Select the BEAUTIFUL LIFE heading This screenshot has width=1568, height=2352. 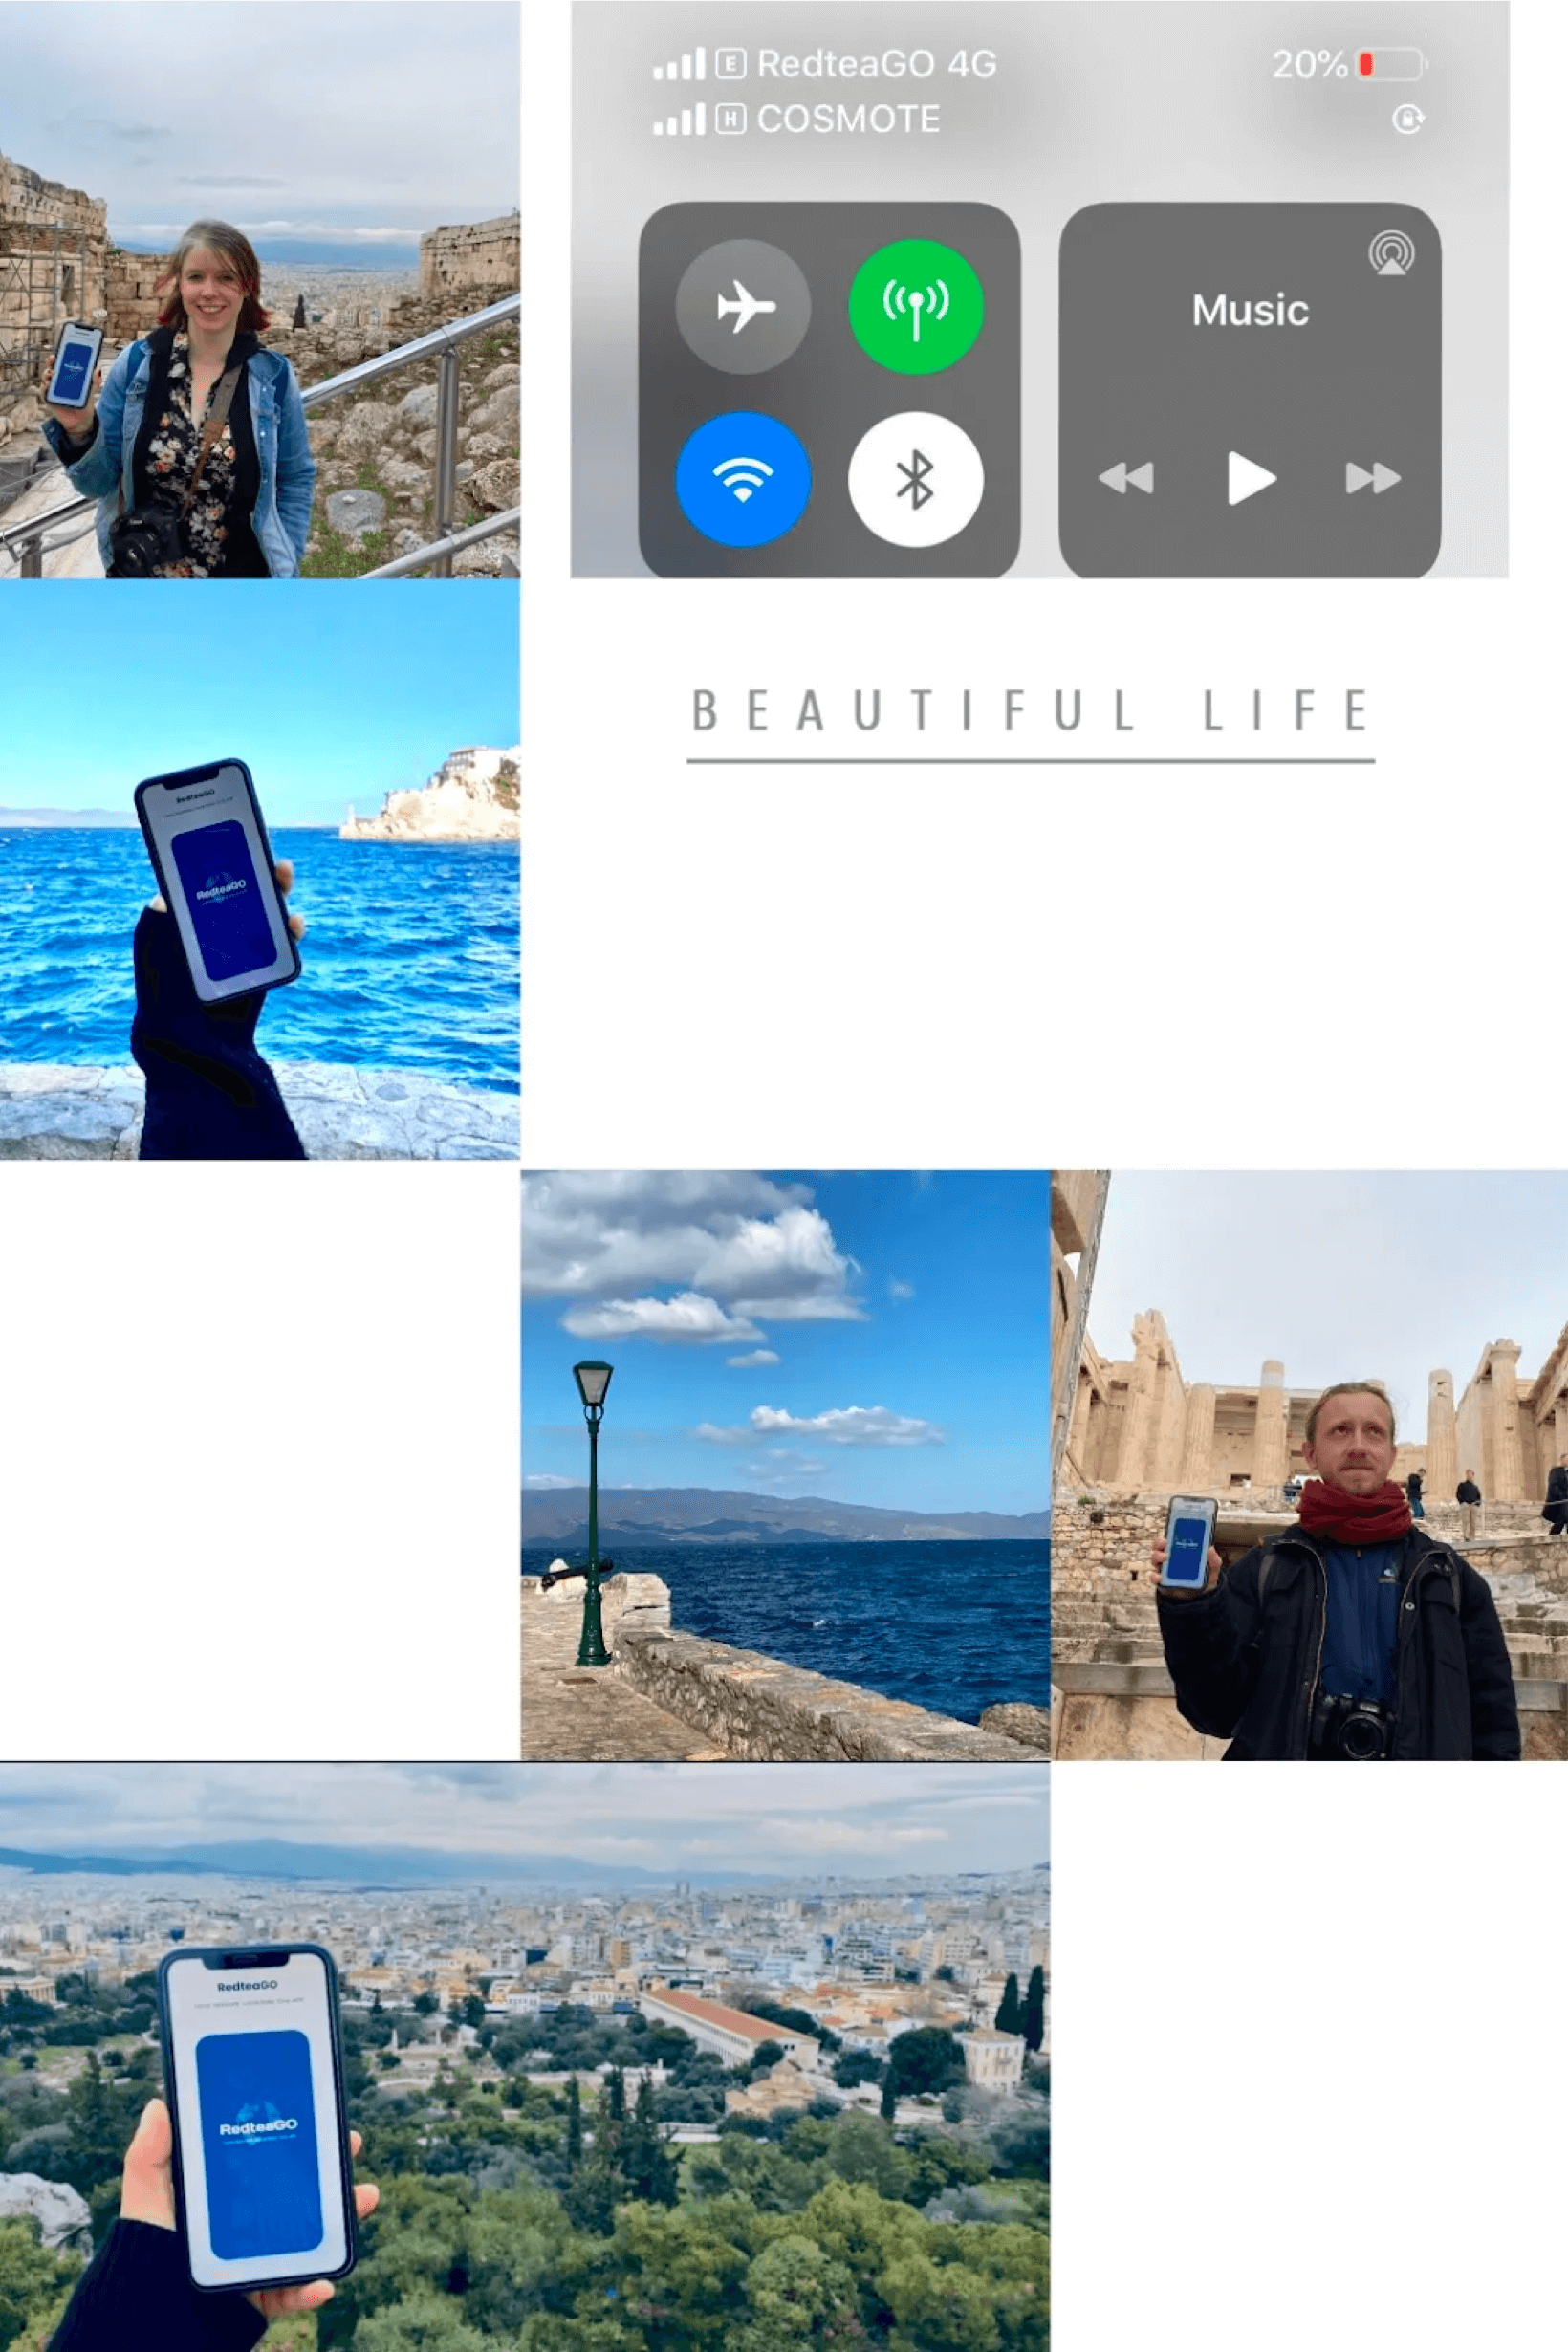point(1032,710)
